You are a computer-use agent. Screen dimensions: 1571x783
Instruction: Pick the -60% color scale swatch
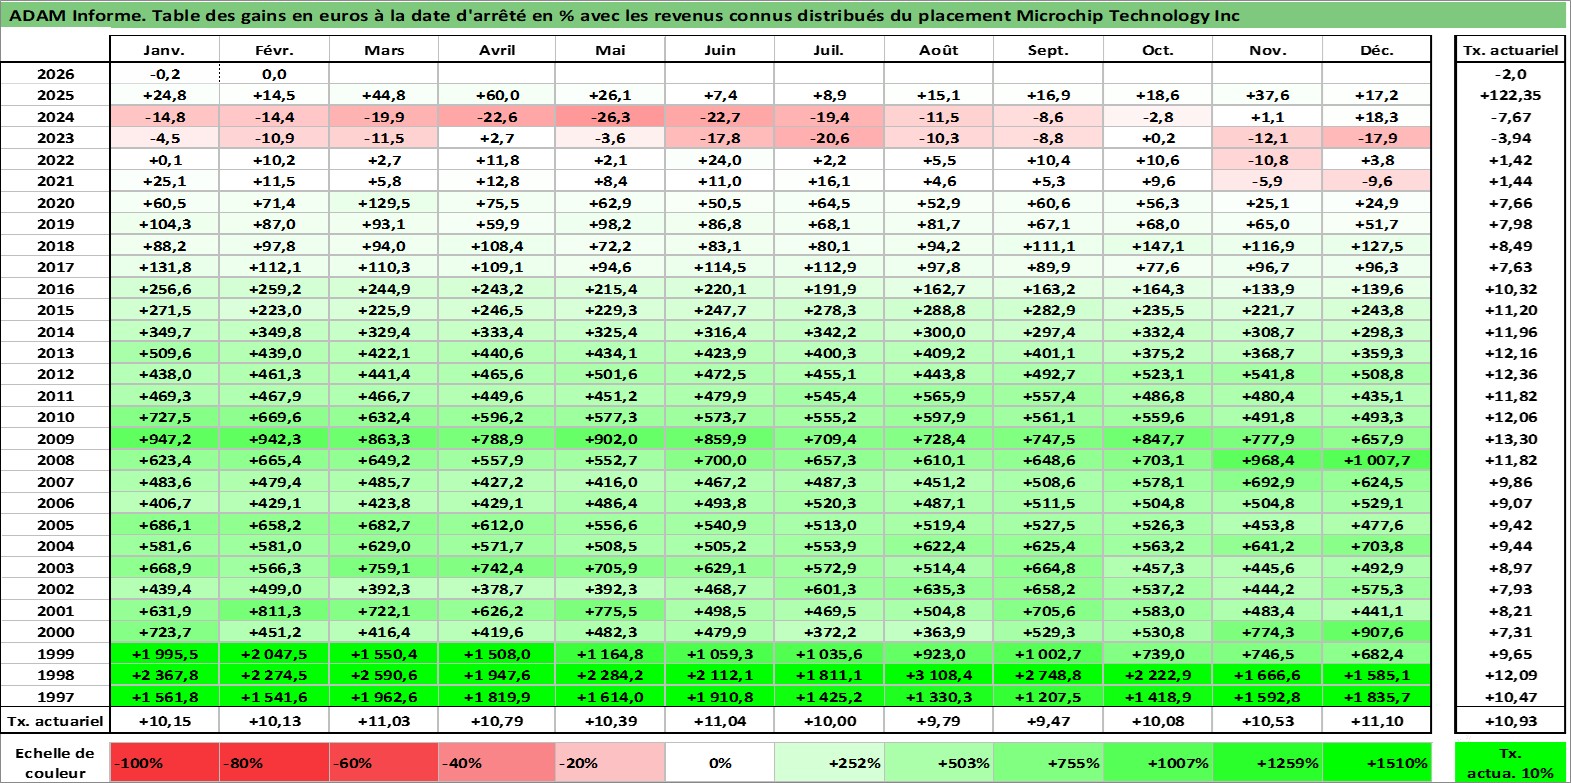[384, 762]
